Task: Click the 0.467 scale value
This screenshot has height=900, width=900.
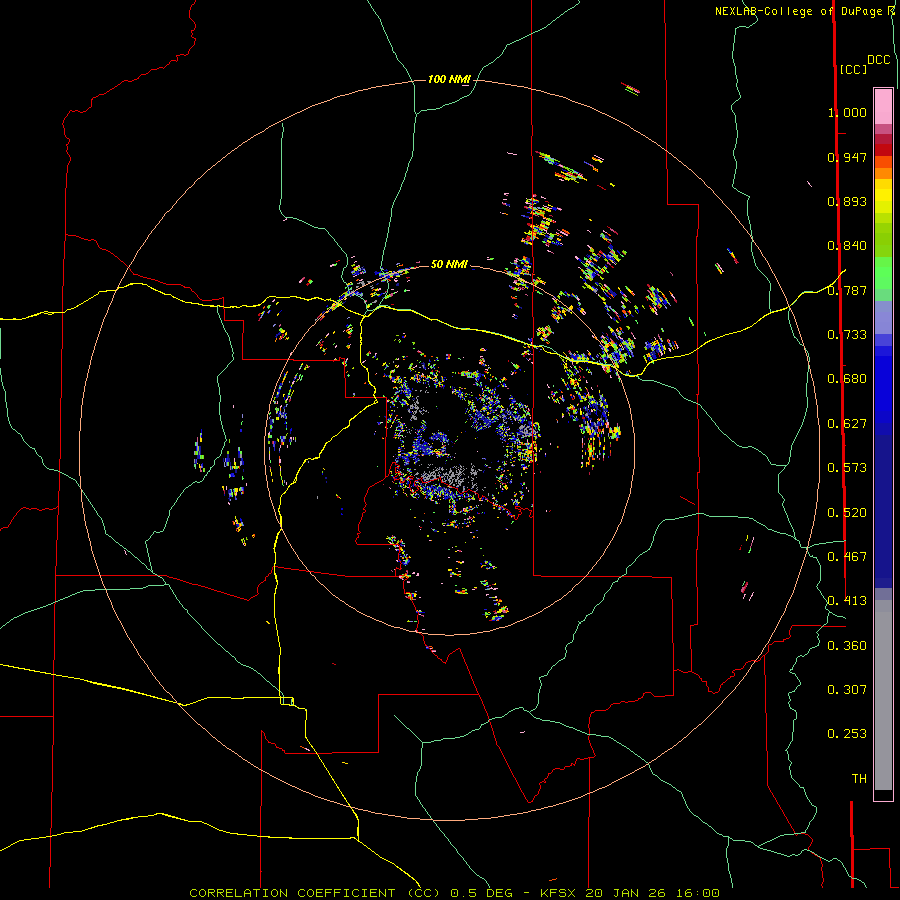Action: coord(847,557)
